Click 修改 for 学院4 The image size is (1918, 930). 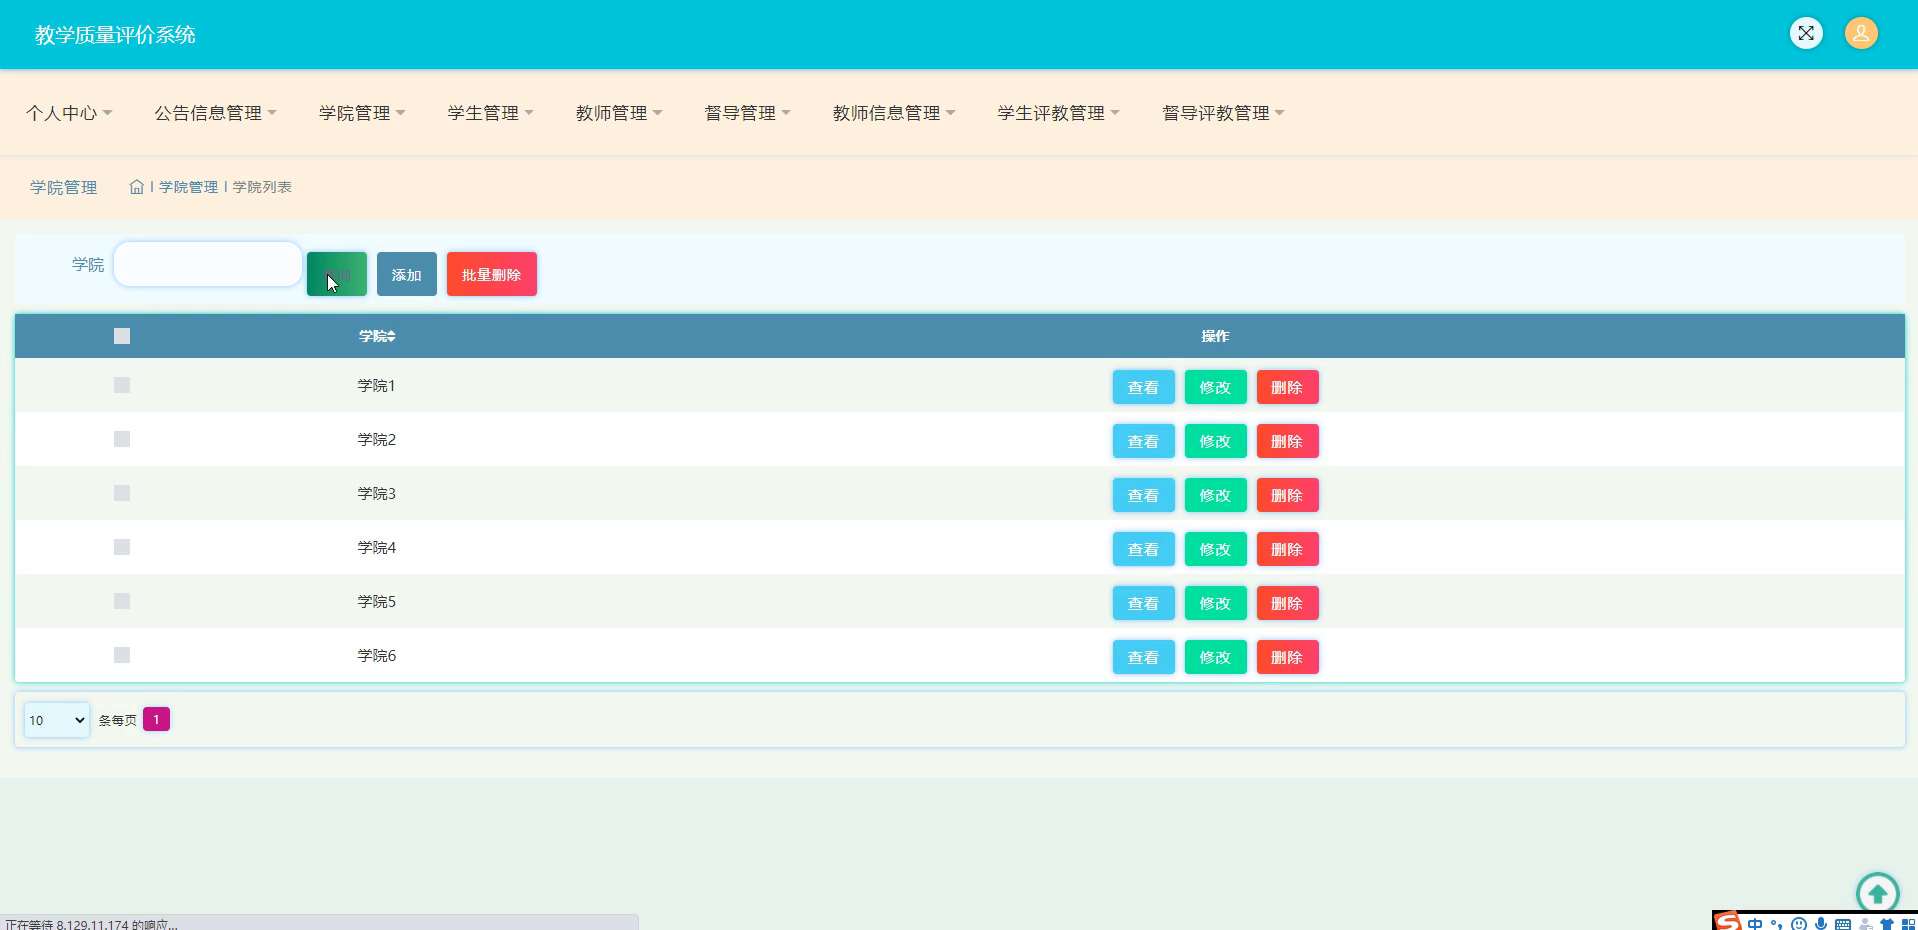(x=1216, y=549)
